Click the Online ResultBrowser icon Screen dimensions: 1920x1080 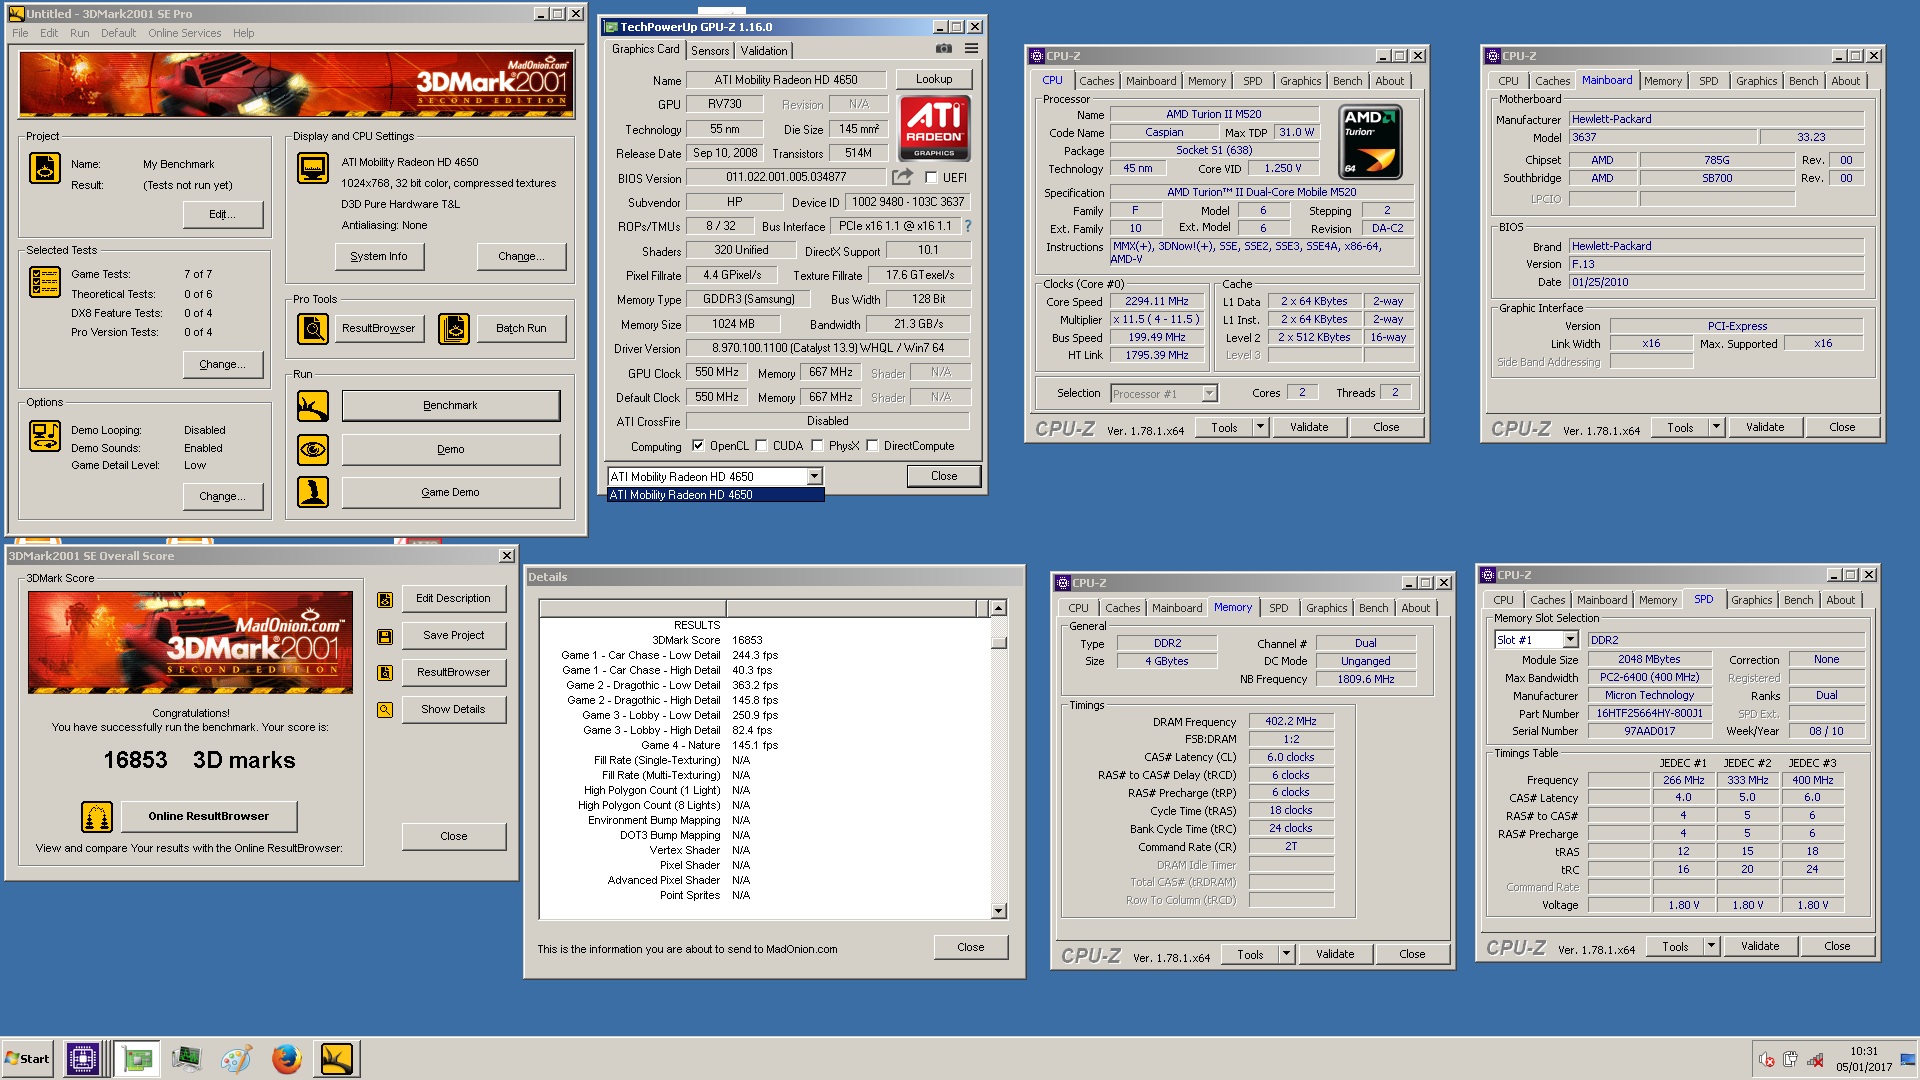(x=97, y=817)
